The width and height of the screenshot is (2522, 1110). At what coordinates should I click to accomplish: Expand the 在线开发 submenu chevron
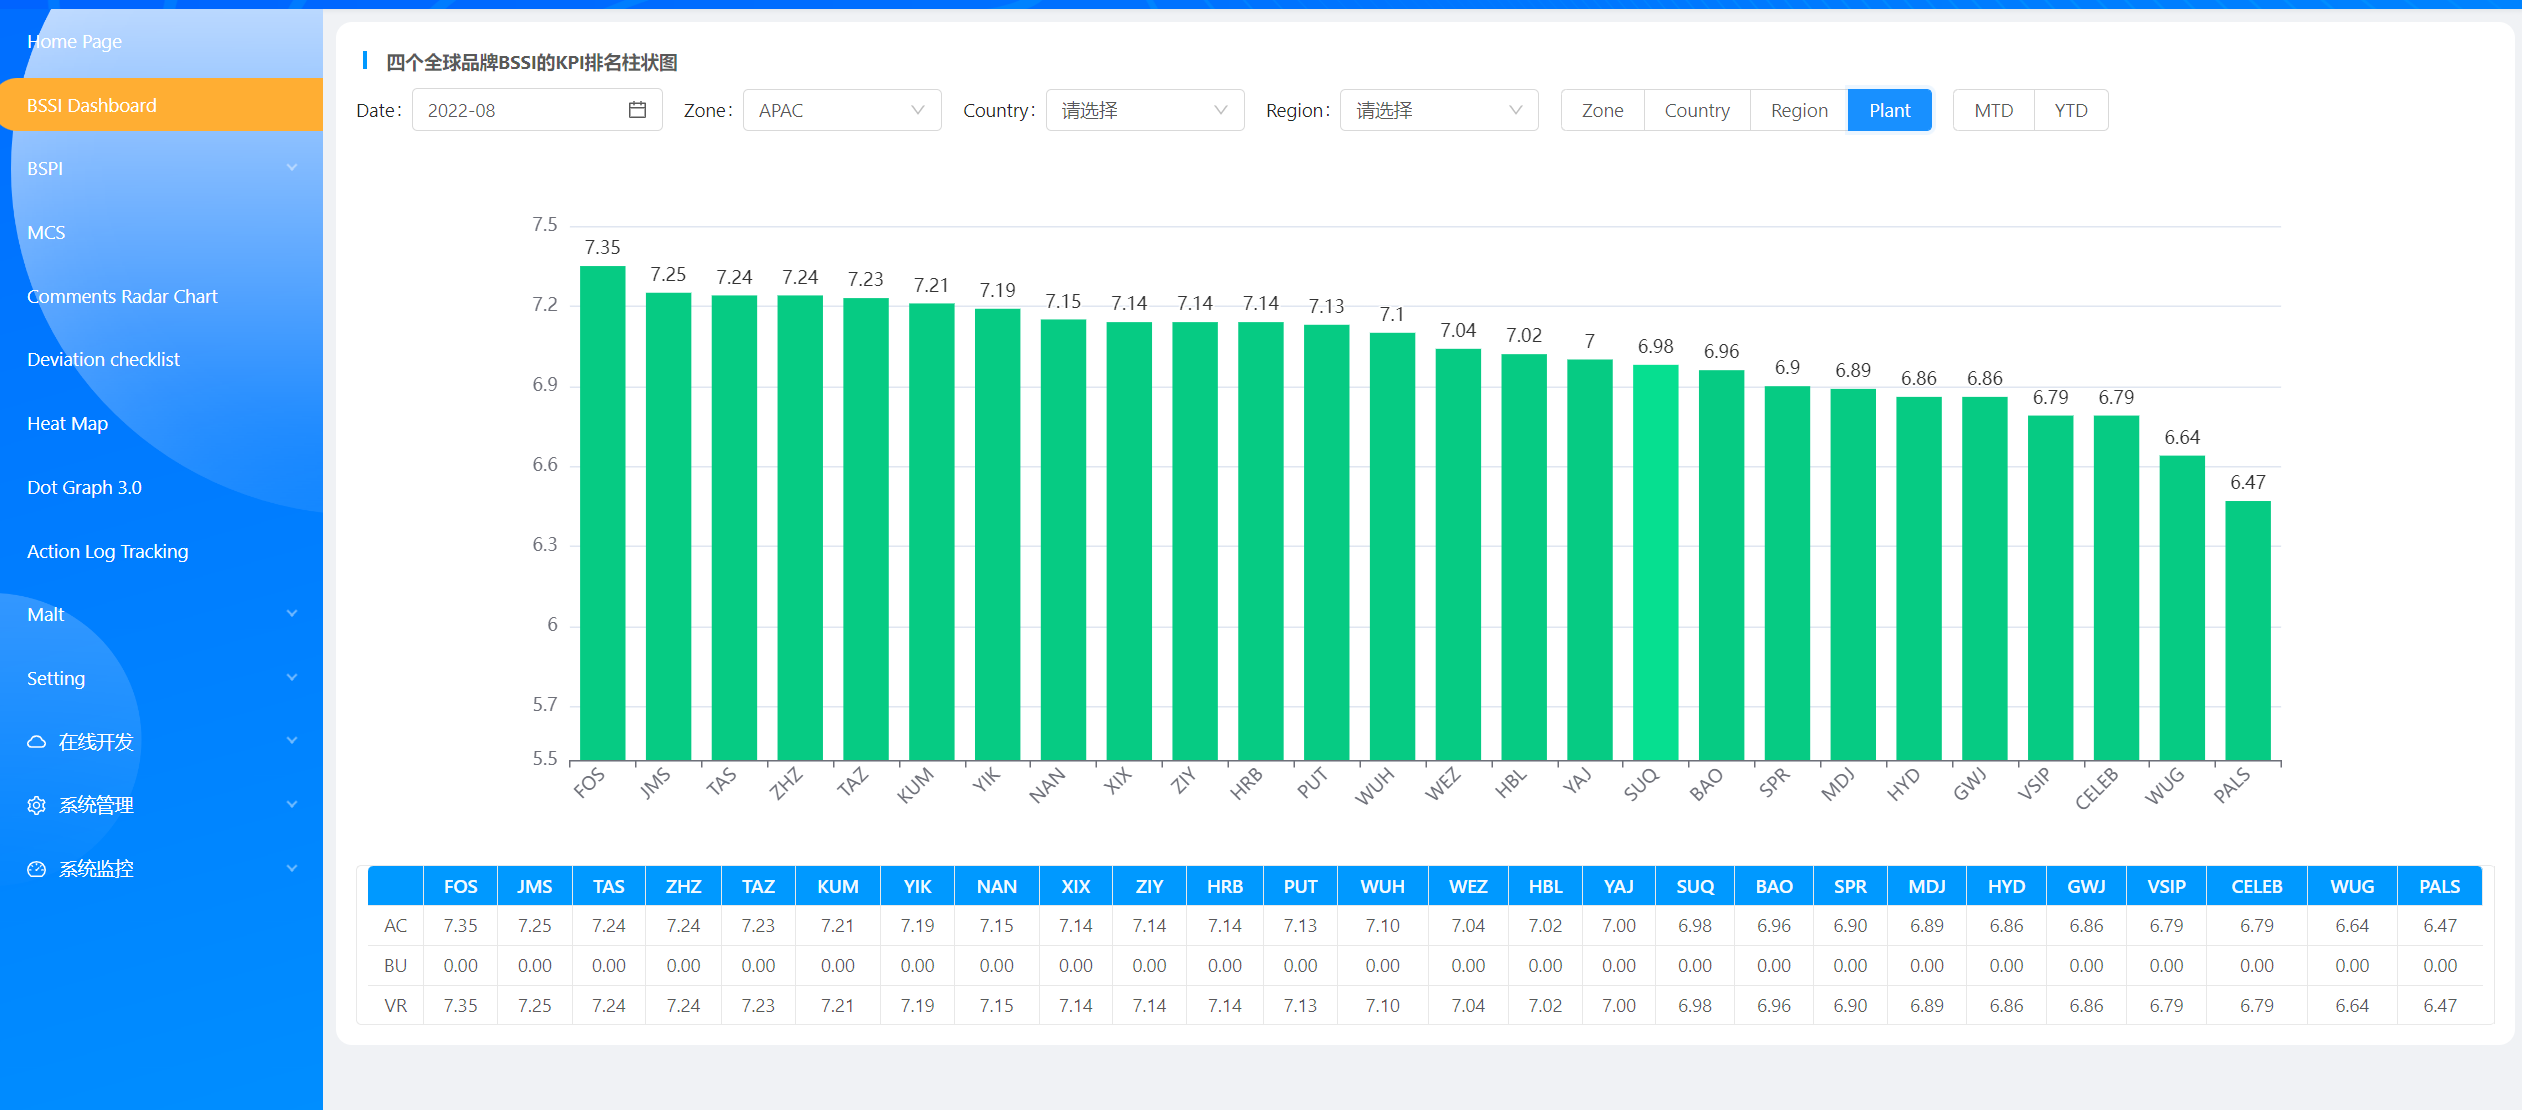(292, 741)
